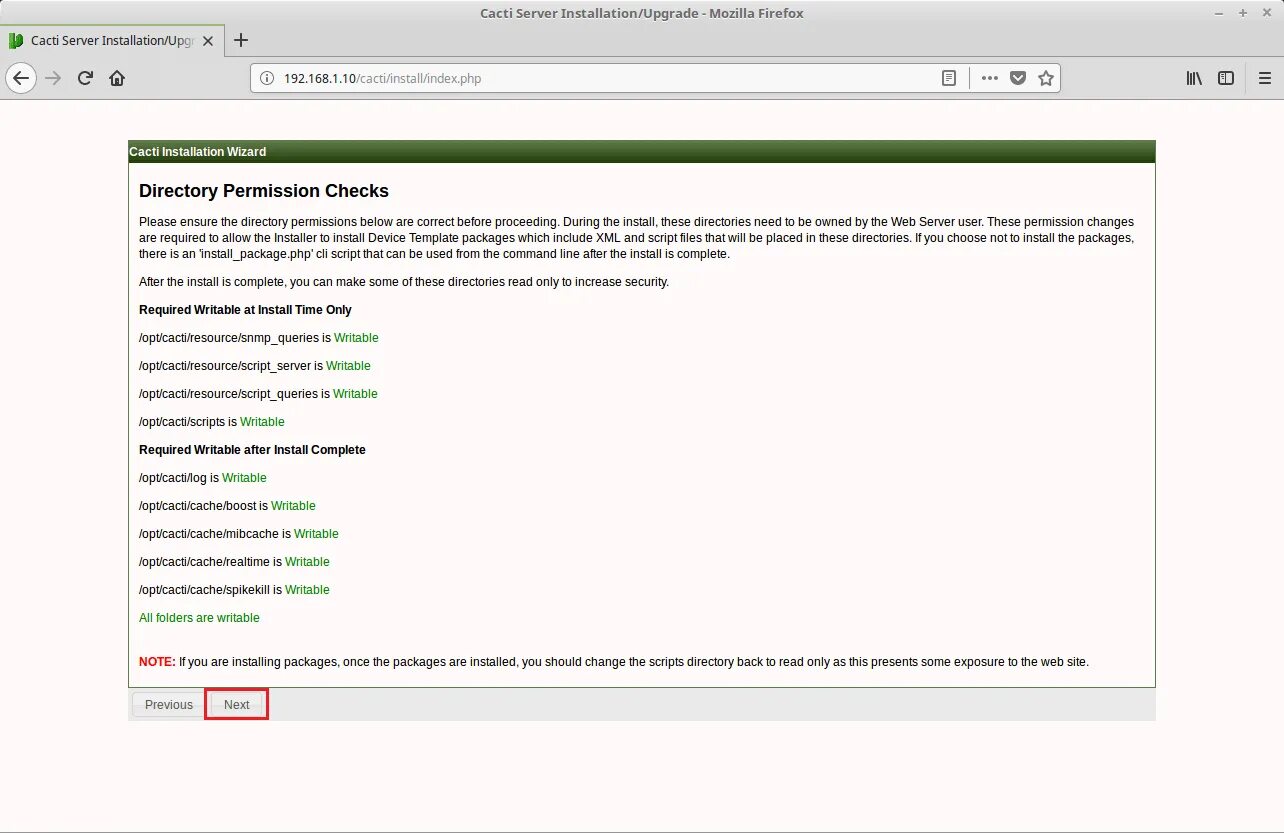
Task: Open the Library icon in toolbar
Action: pos(1194,78)
